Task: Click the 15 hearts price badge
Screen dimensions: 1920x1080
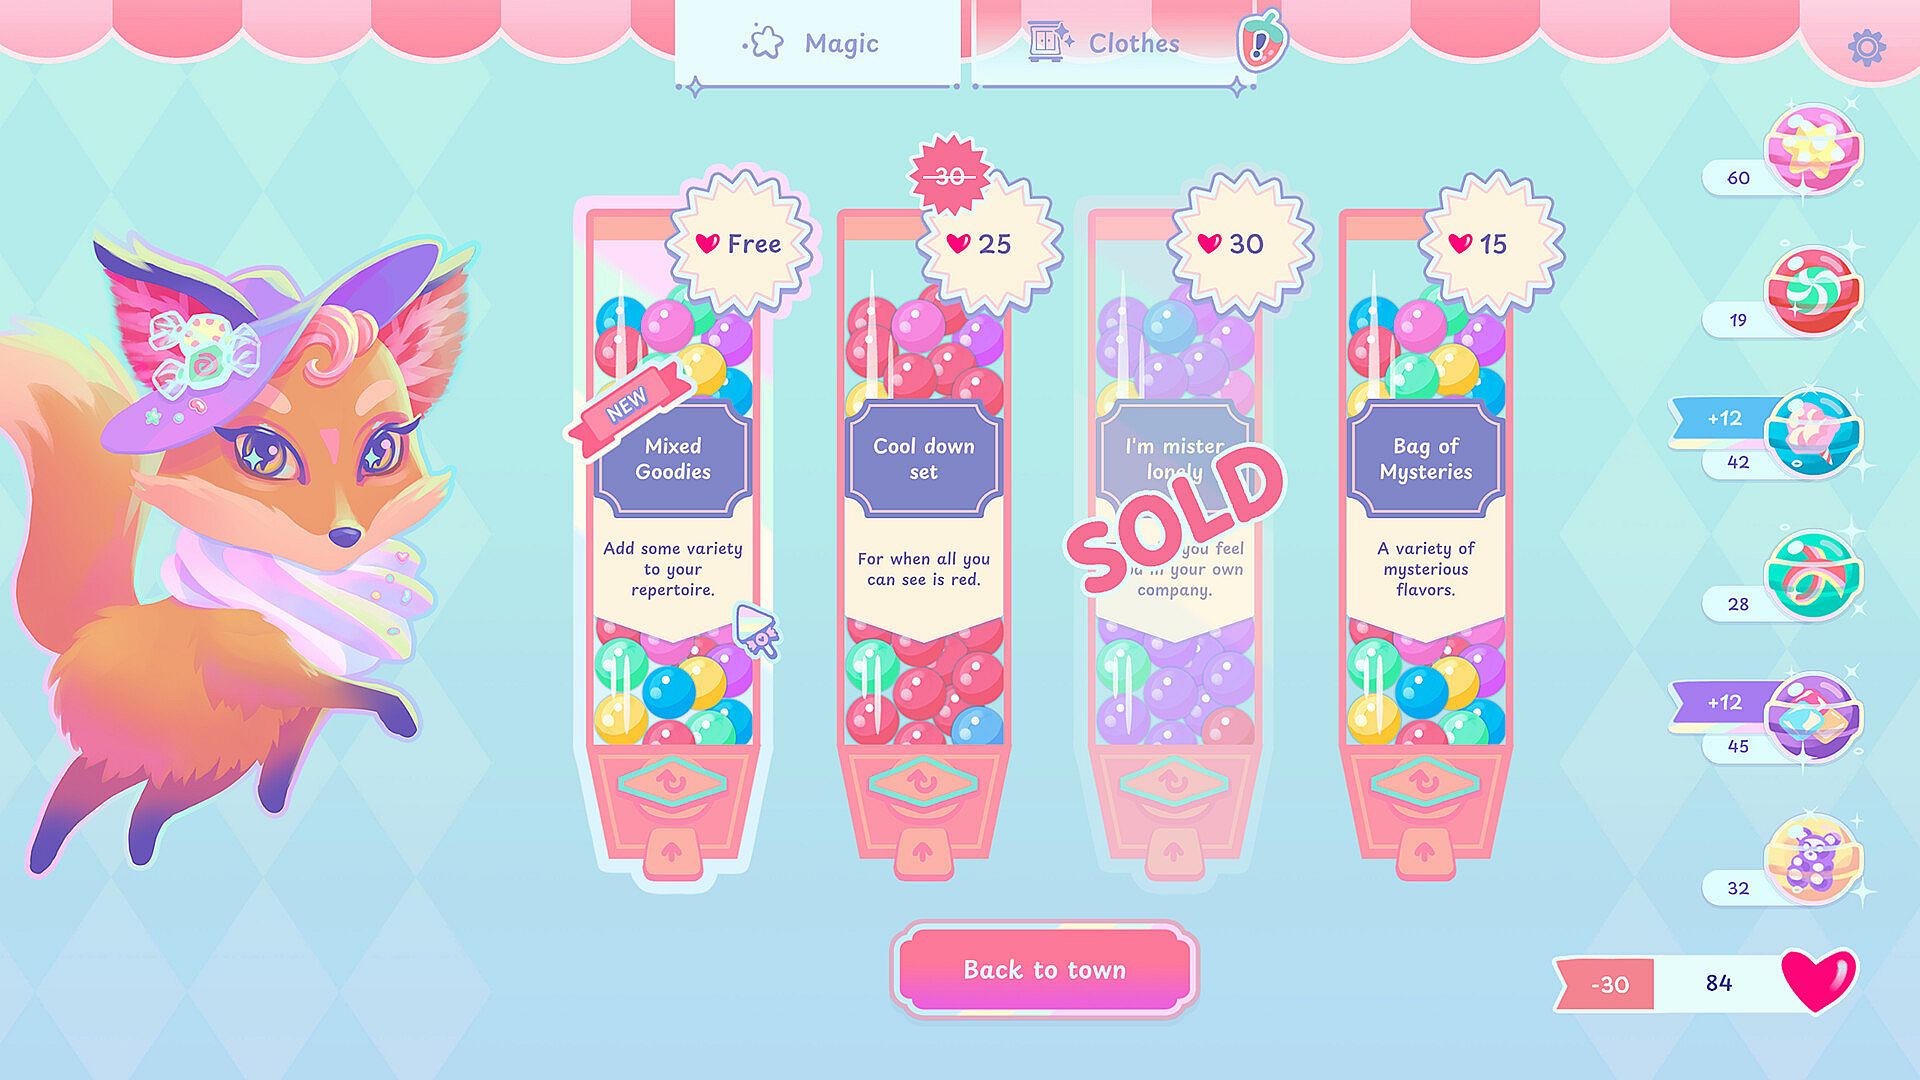Action: (1492, 243)
